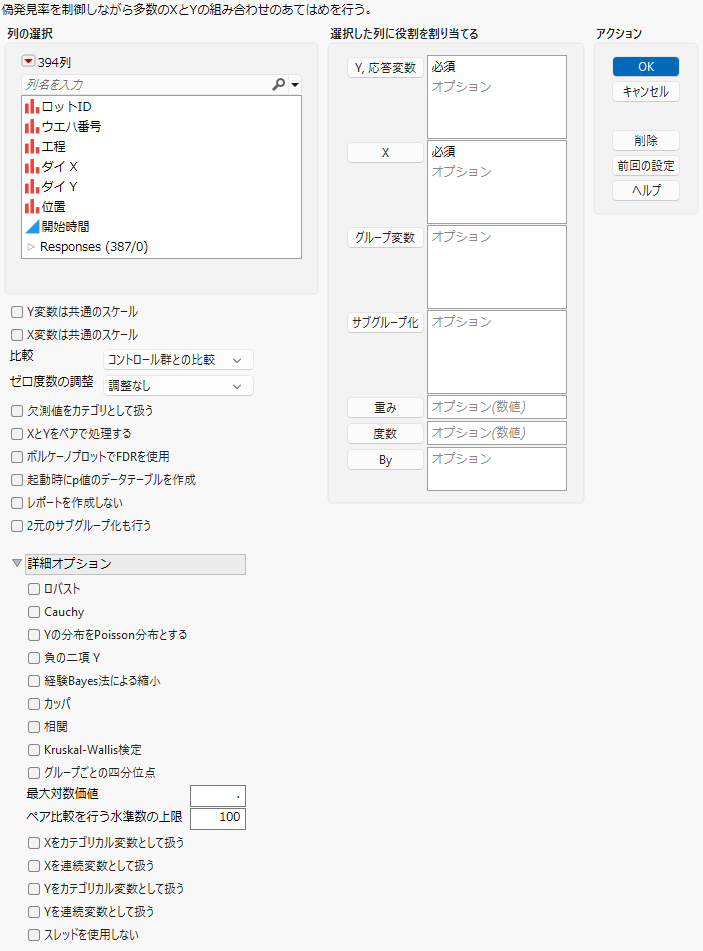
Task: Click the Y, 応答変数 role button
Action: 385,68
